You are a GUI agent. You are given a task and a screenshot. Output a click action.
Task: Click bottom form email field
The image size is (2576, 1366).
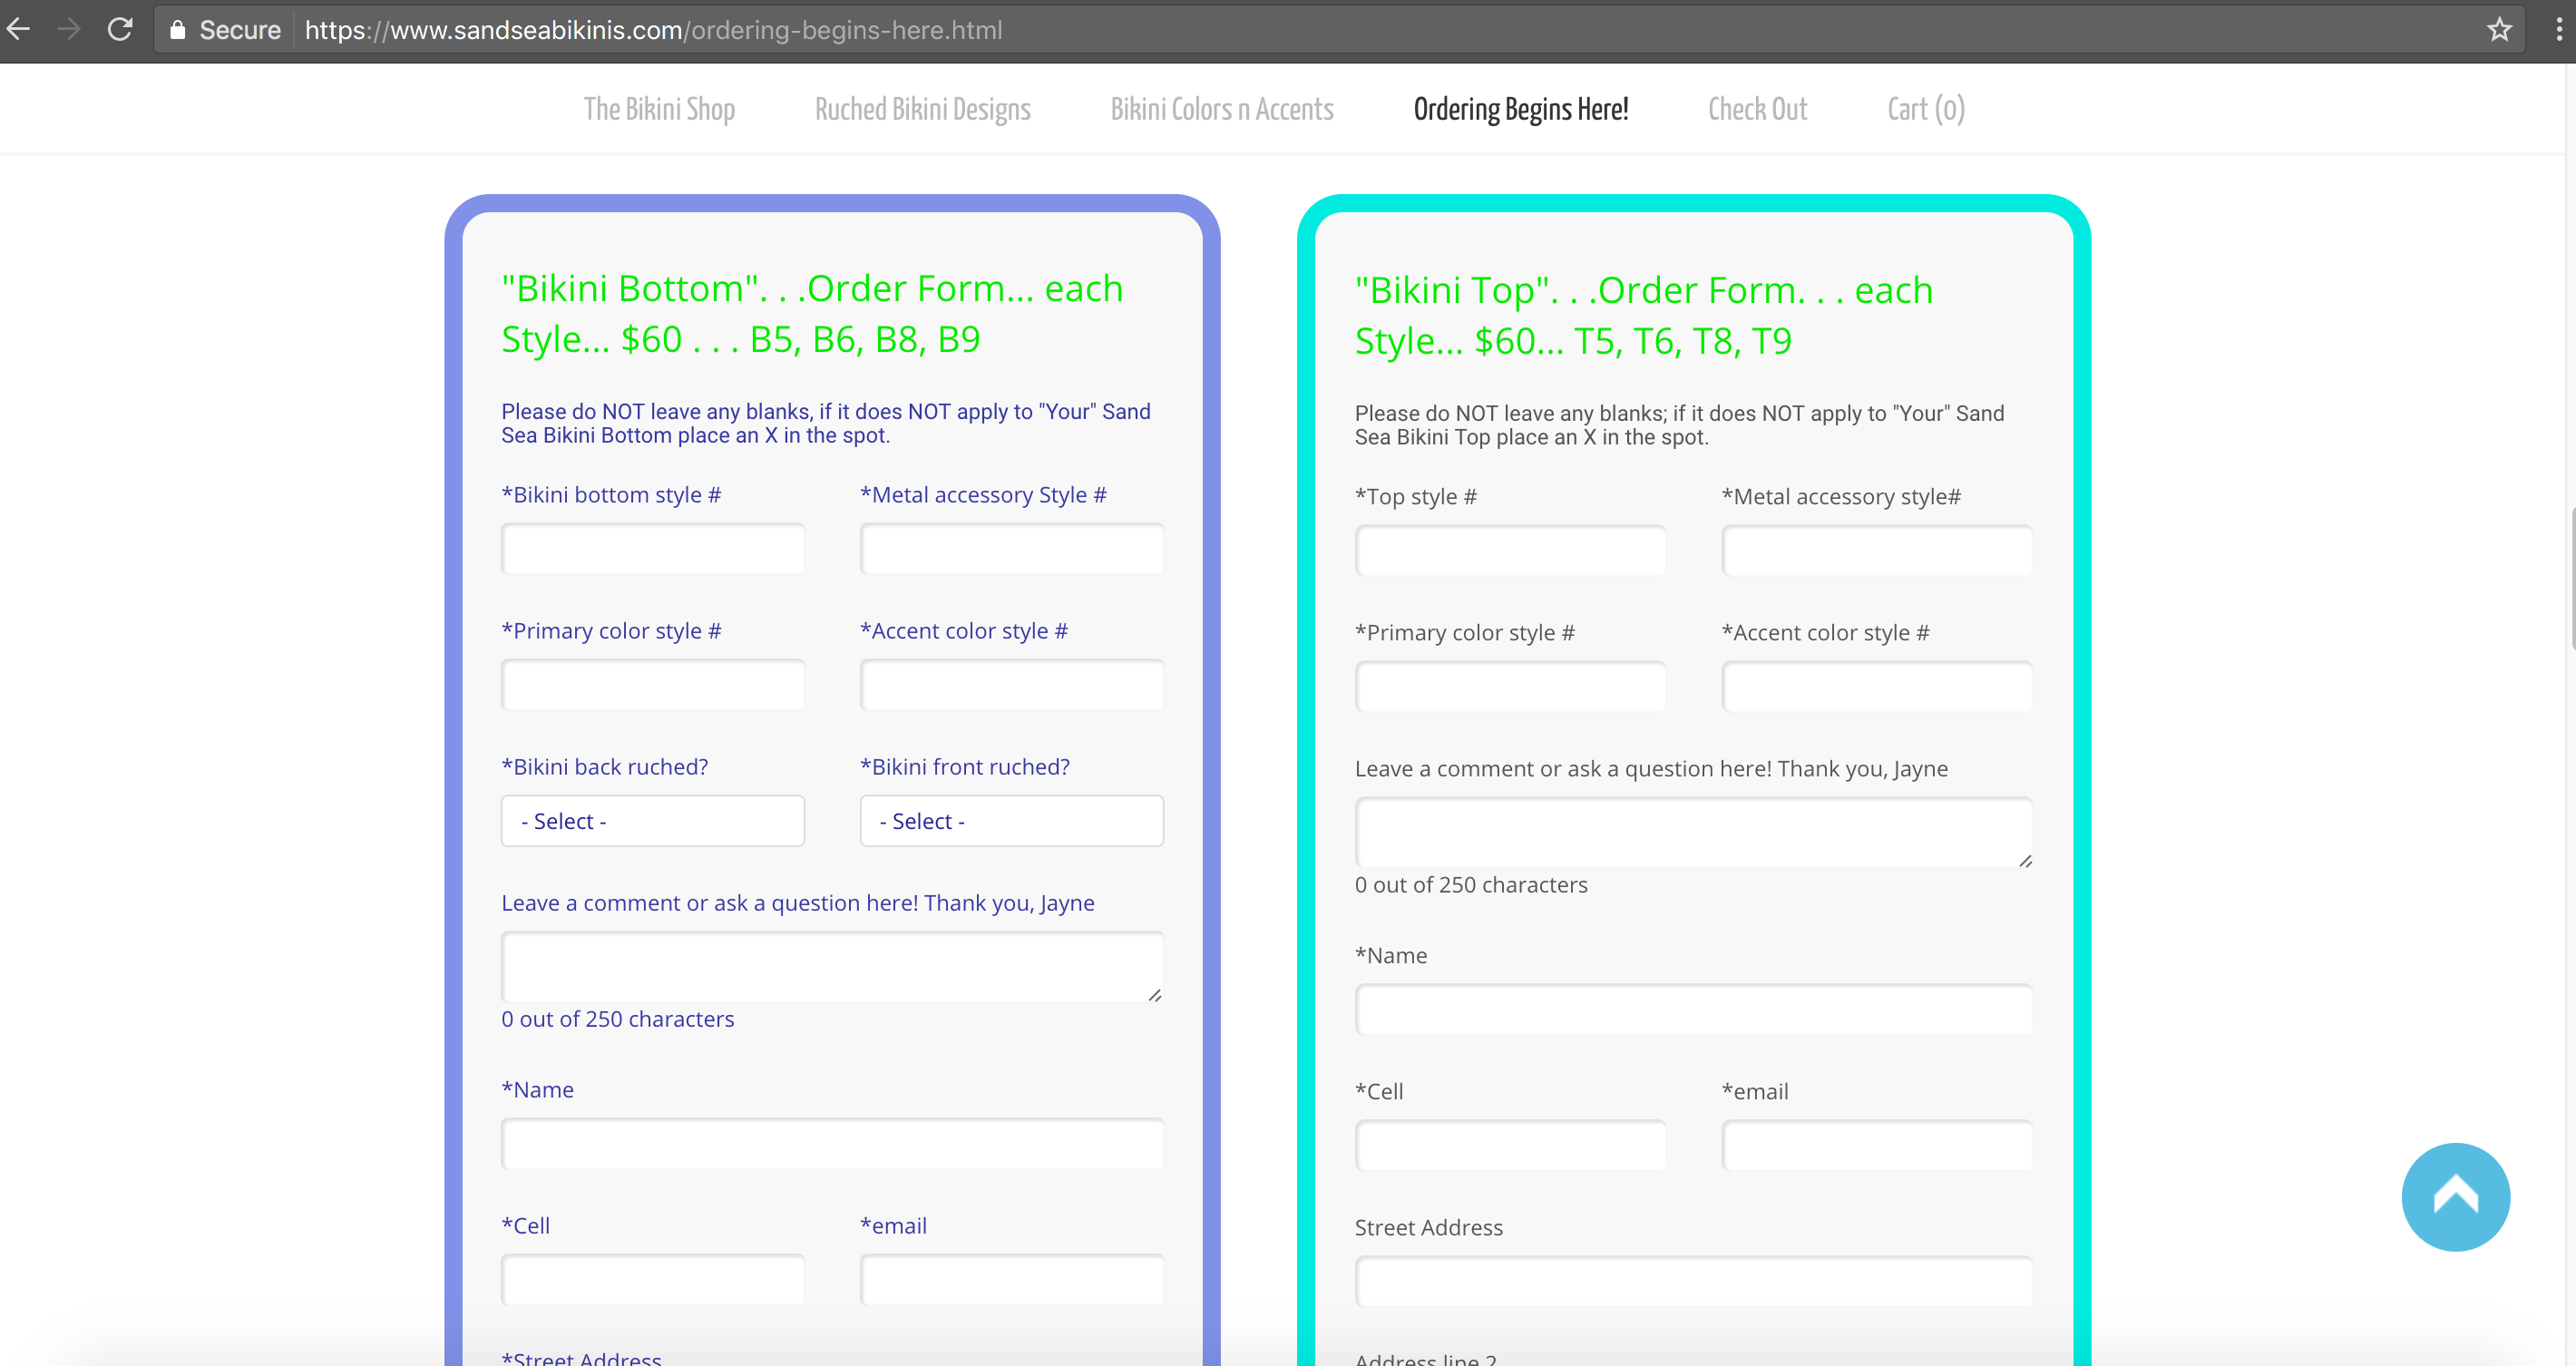click(1011, 1279)
